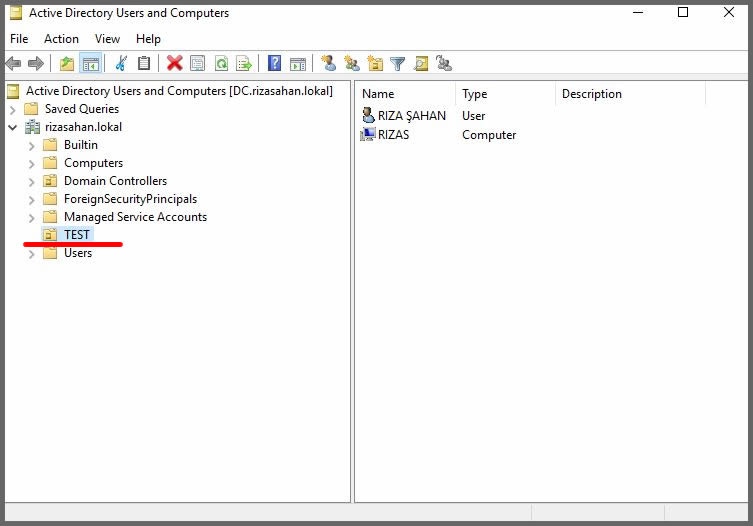The height and width of the screenshot is (526, 753).
Task: Click Add to group toolbar icon
Action: [x=444, y=63]
